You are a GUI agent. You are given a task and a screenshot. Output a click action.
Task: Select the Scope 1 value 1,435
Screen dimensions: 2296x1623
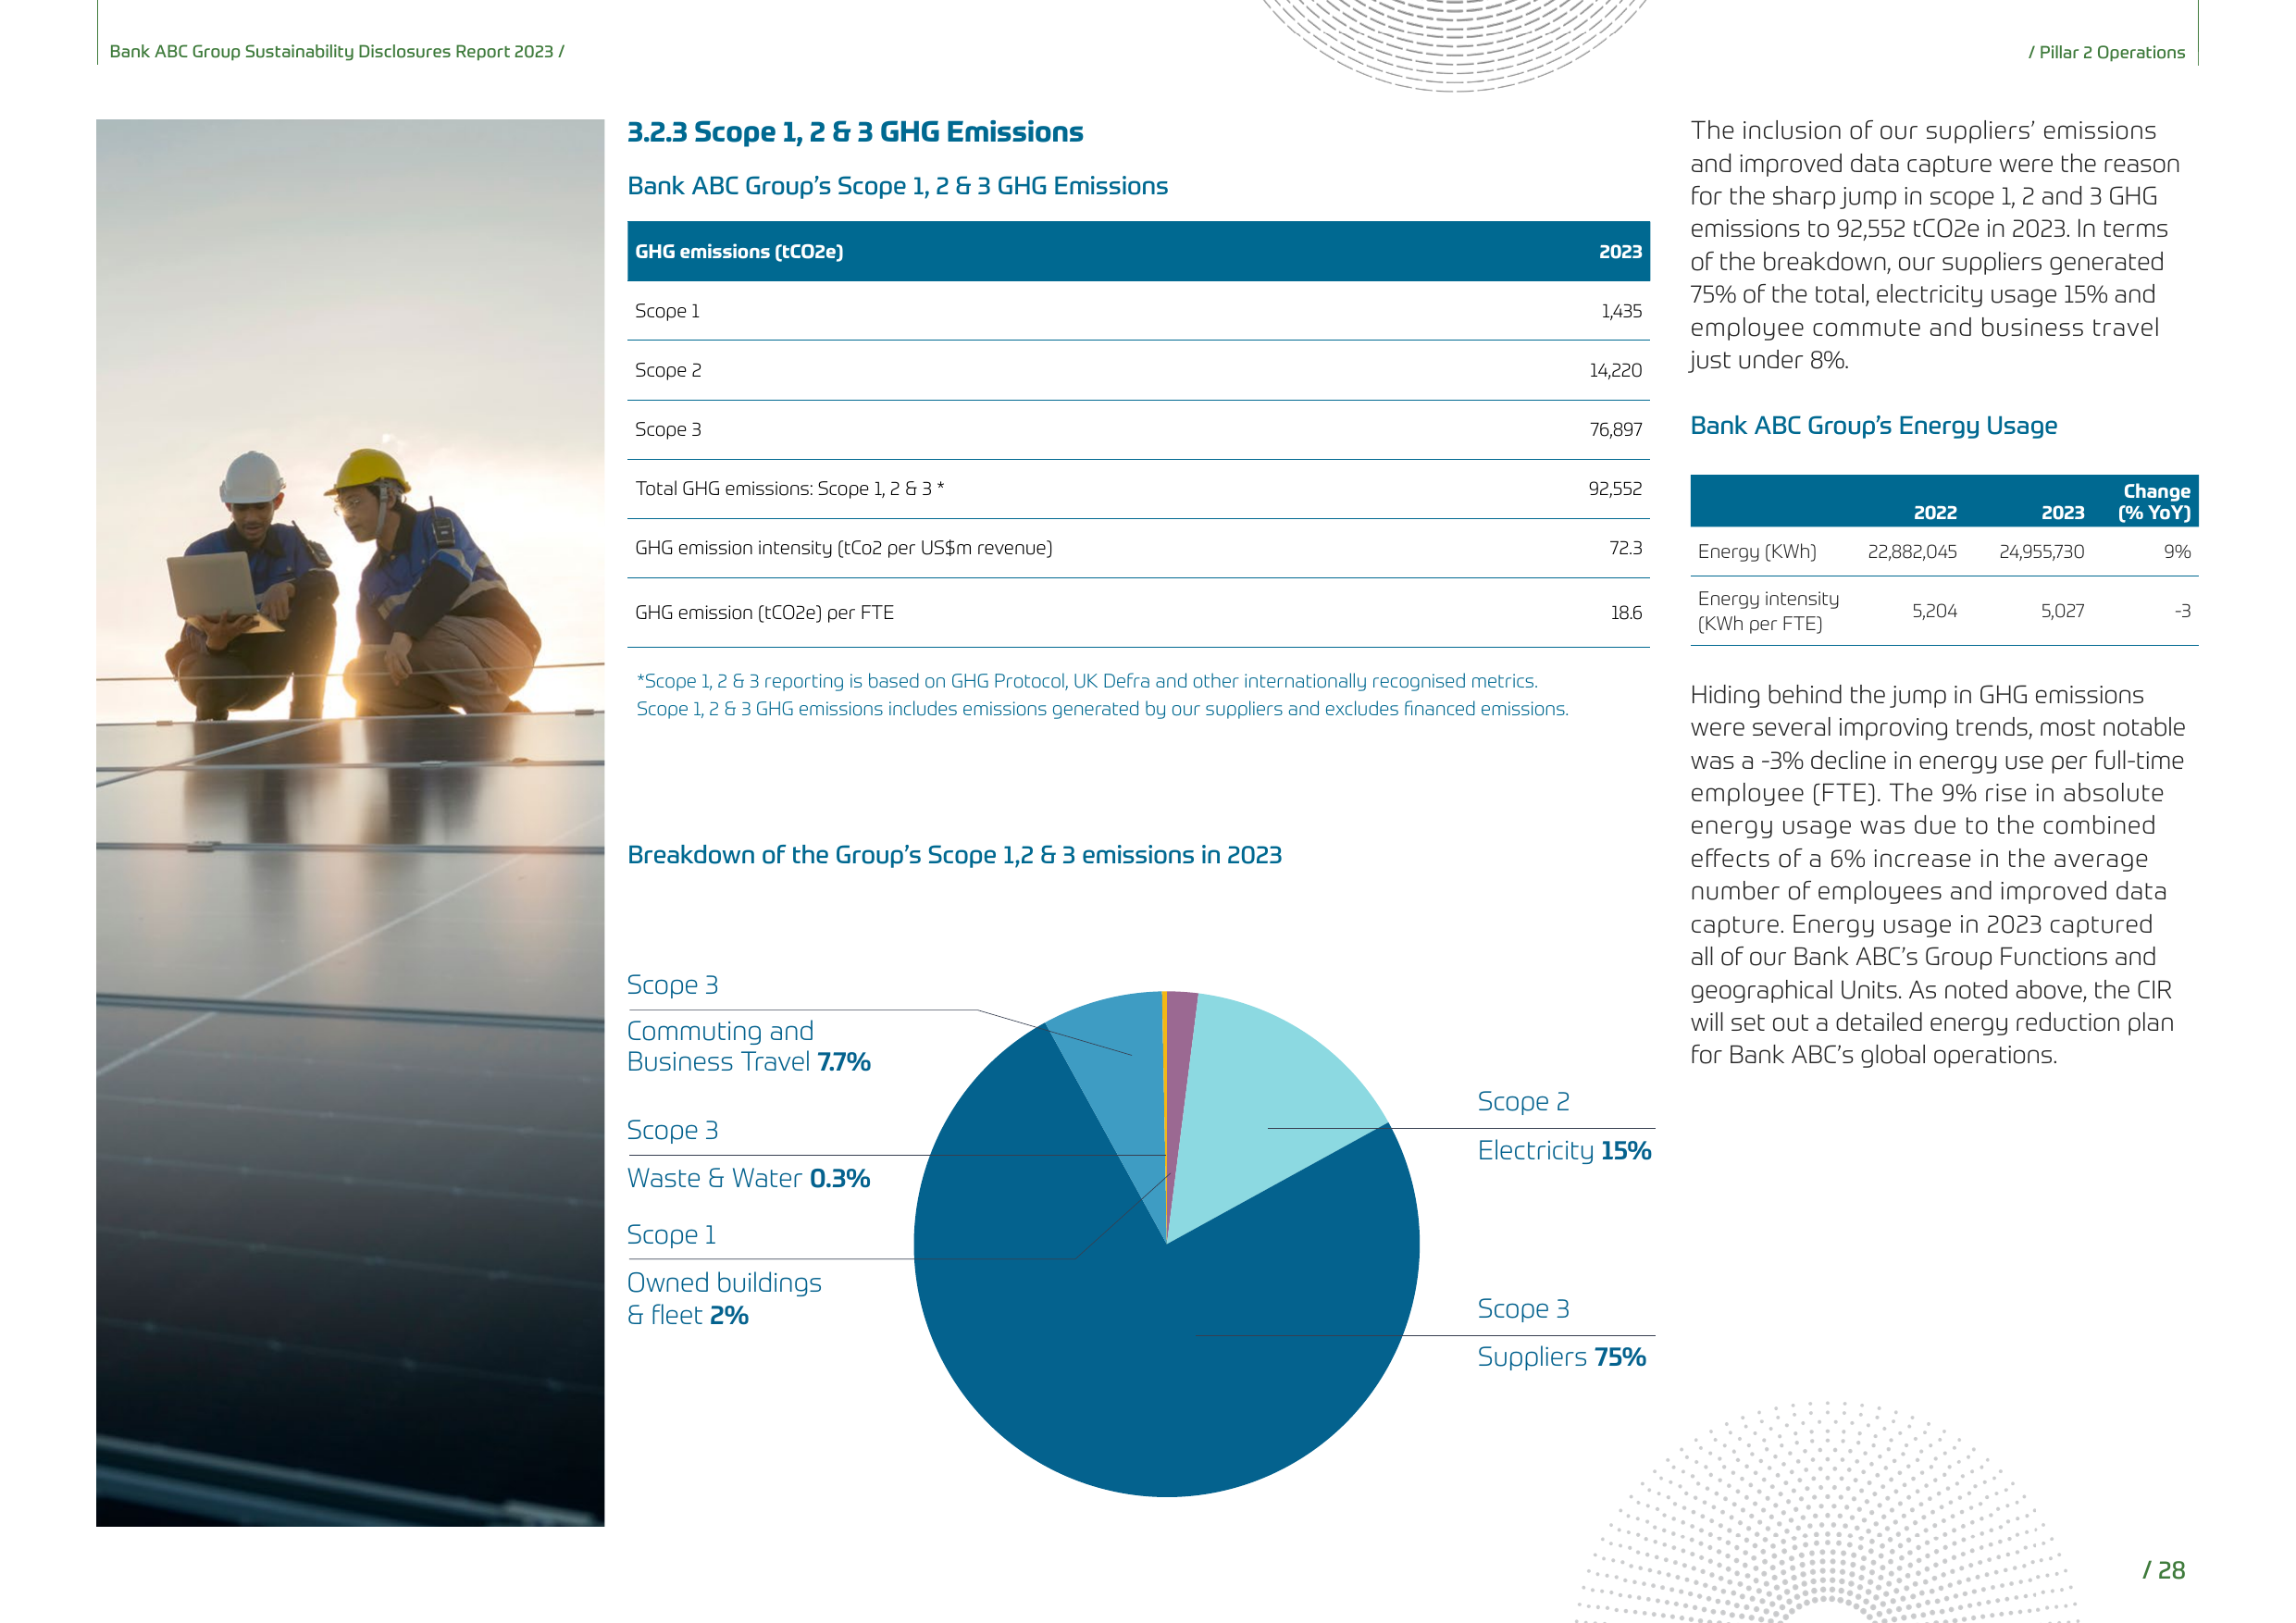(x=1621, y=311)
